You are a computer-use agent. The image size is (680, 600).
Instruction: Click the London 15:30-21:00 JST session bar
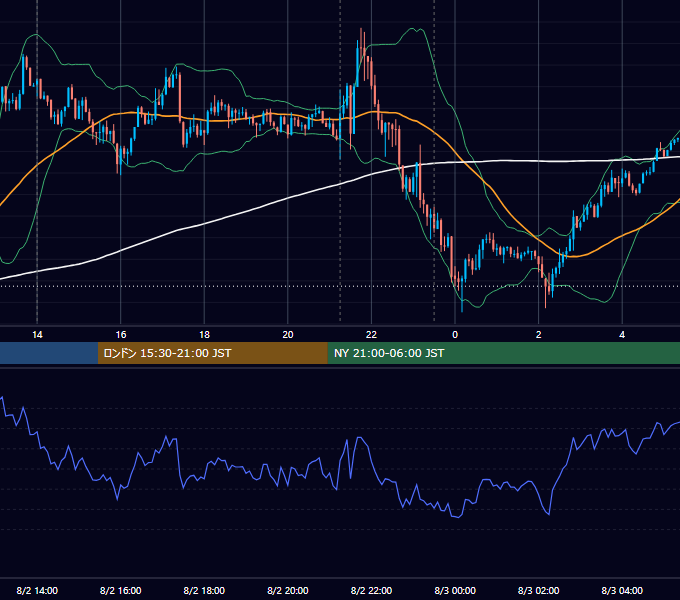[x=212, y=353]
